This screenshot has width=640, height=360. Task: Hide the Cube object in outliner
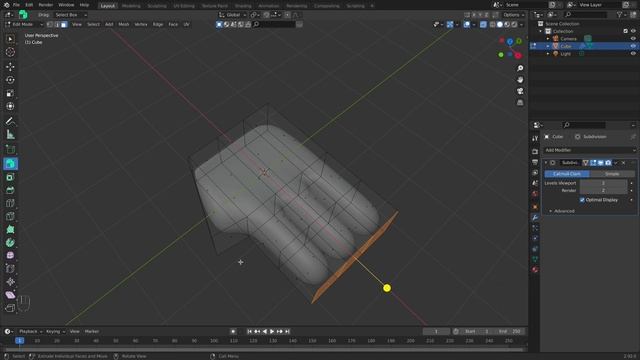[633, 46]
